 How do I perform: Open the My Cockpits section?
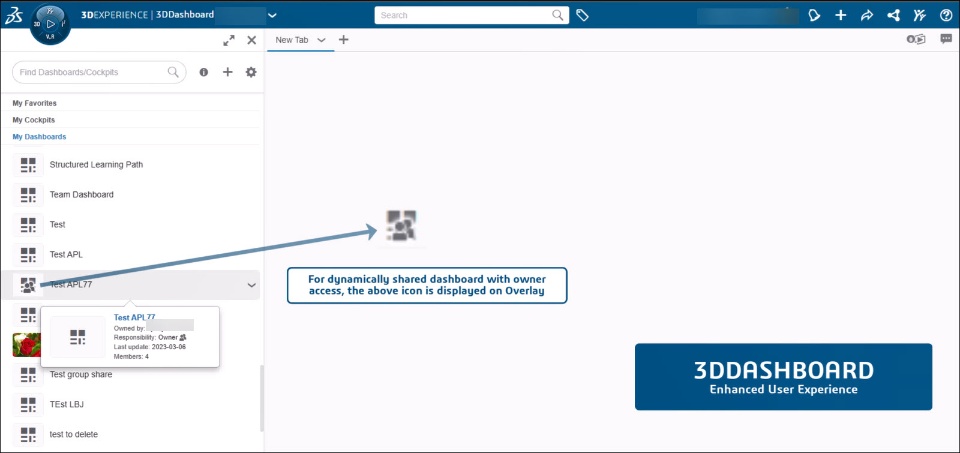tap(34, 120)
